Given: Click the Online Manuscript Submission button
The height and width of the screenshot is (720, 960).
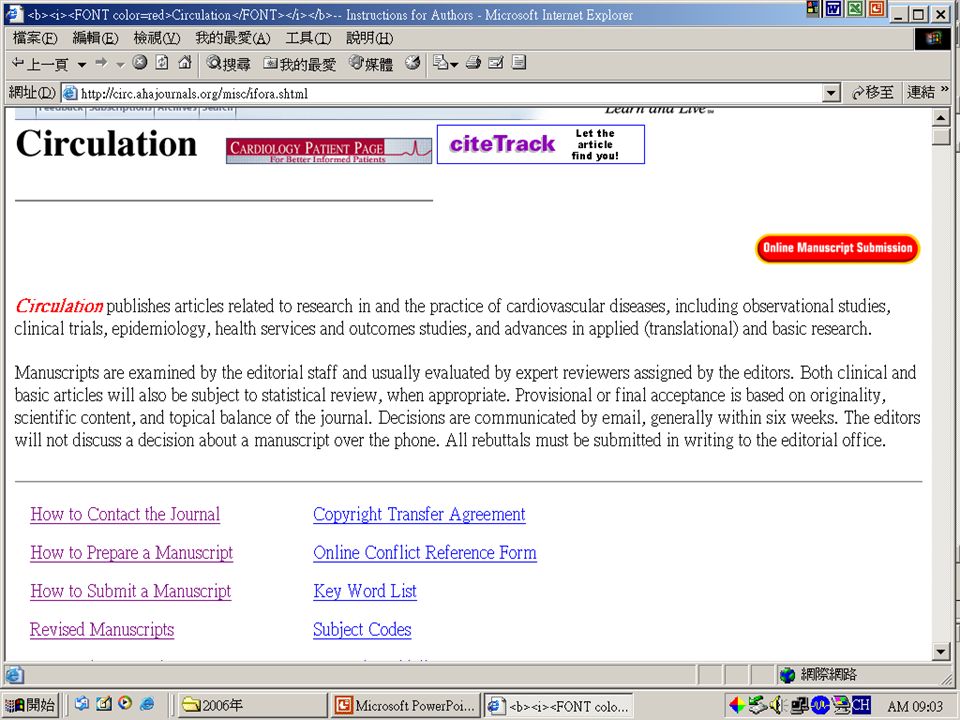Looking at the screenshot, I should [x=837, y=248].
